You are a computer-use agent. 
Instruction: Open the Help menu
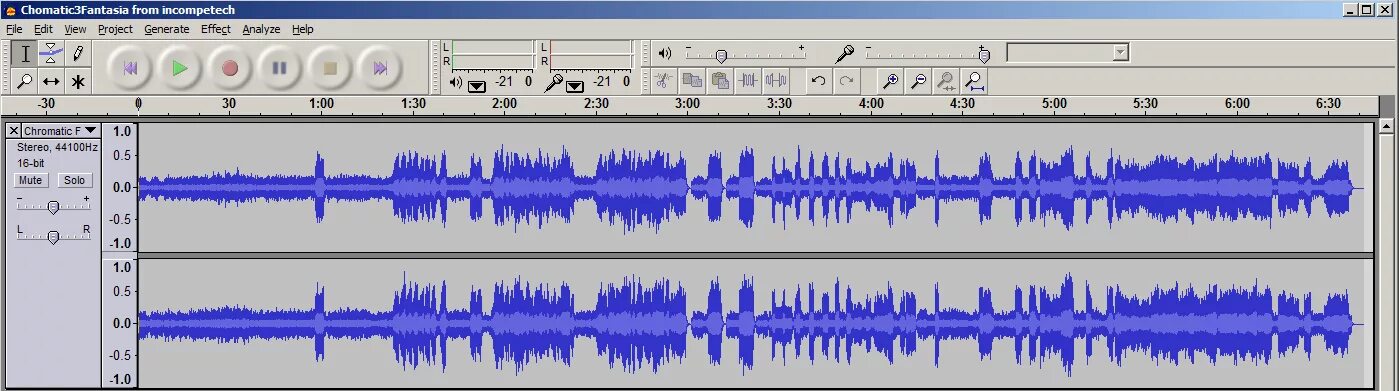point(302,29)
